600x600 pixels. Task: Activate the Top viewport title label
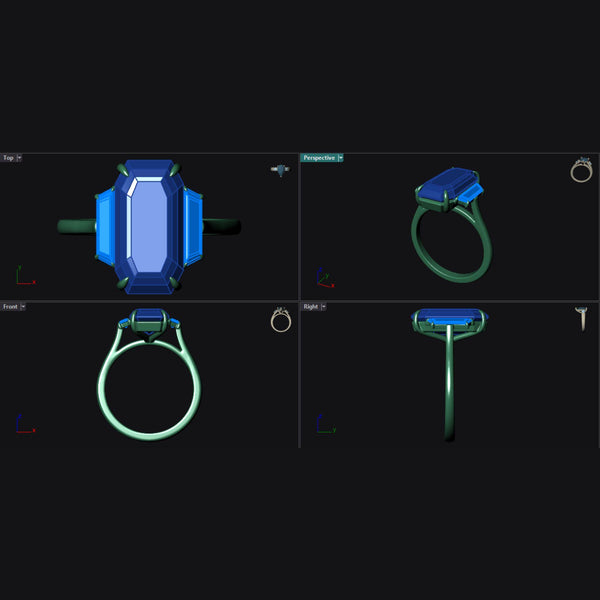coord(8,158)
